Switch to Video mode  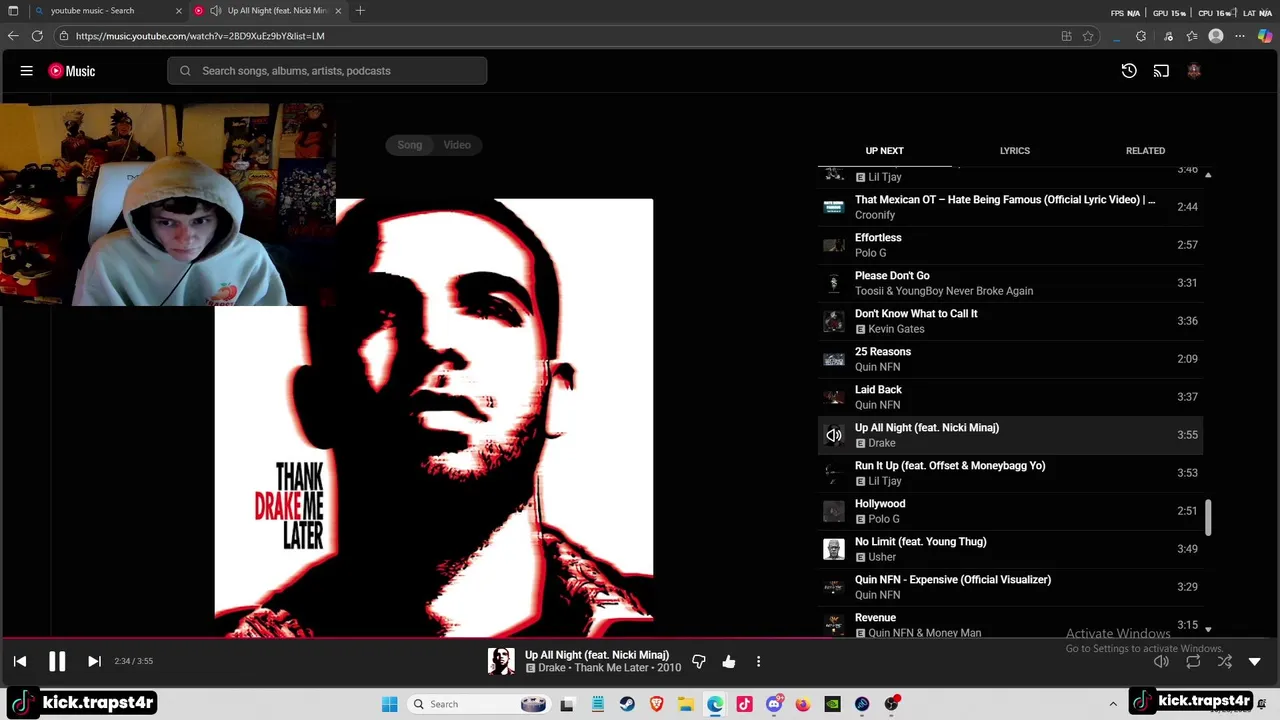coord(457,145)
